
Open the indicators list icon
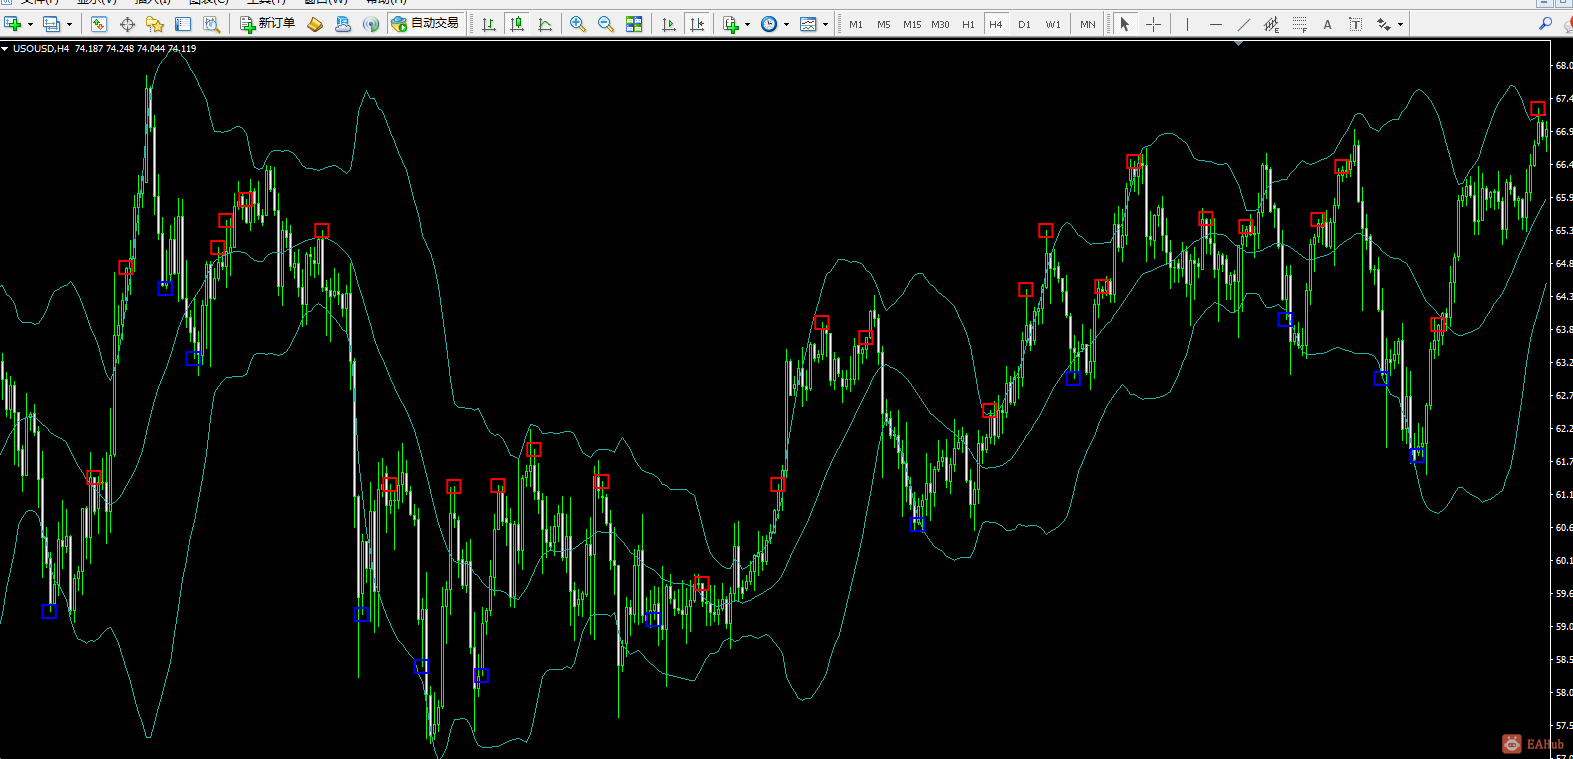(x=731, y=24)
